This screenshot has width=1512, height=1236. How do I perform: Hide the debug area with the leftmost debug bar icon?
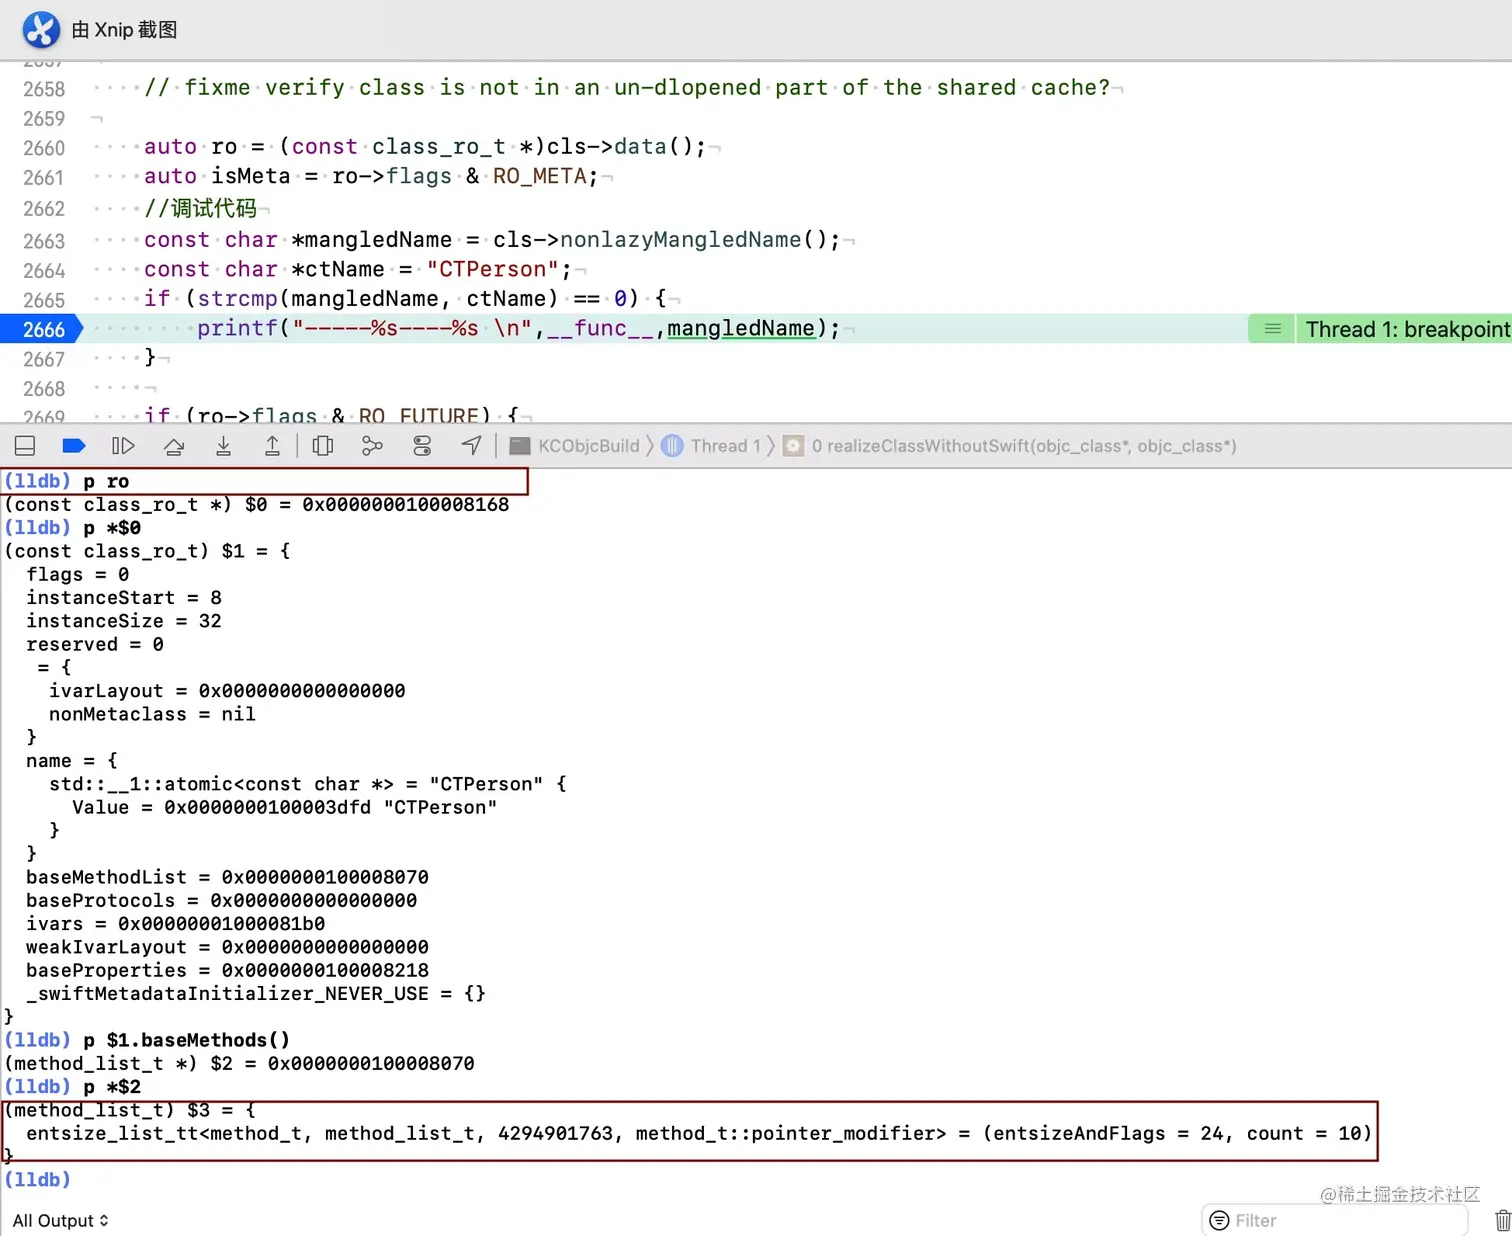[x=24, y=446]
